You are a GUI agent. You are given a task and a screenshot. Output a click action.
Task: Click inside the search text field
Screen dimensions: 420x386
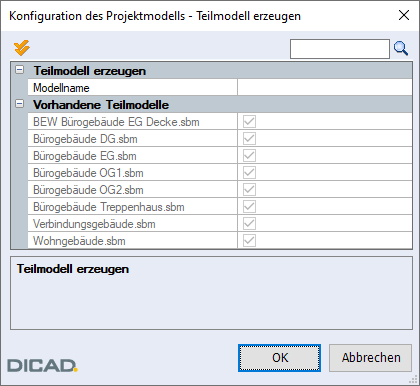(x=340, y=49)
